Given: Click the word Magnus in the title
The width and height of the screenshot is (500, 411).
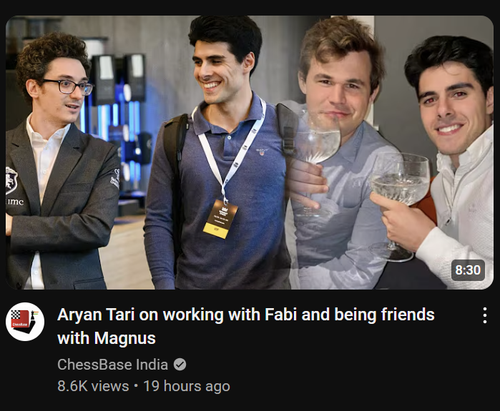Looking at the screenshot, I should tap(125, 338).
